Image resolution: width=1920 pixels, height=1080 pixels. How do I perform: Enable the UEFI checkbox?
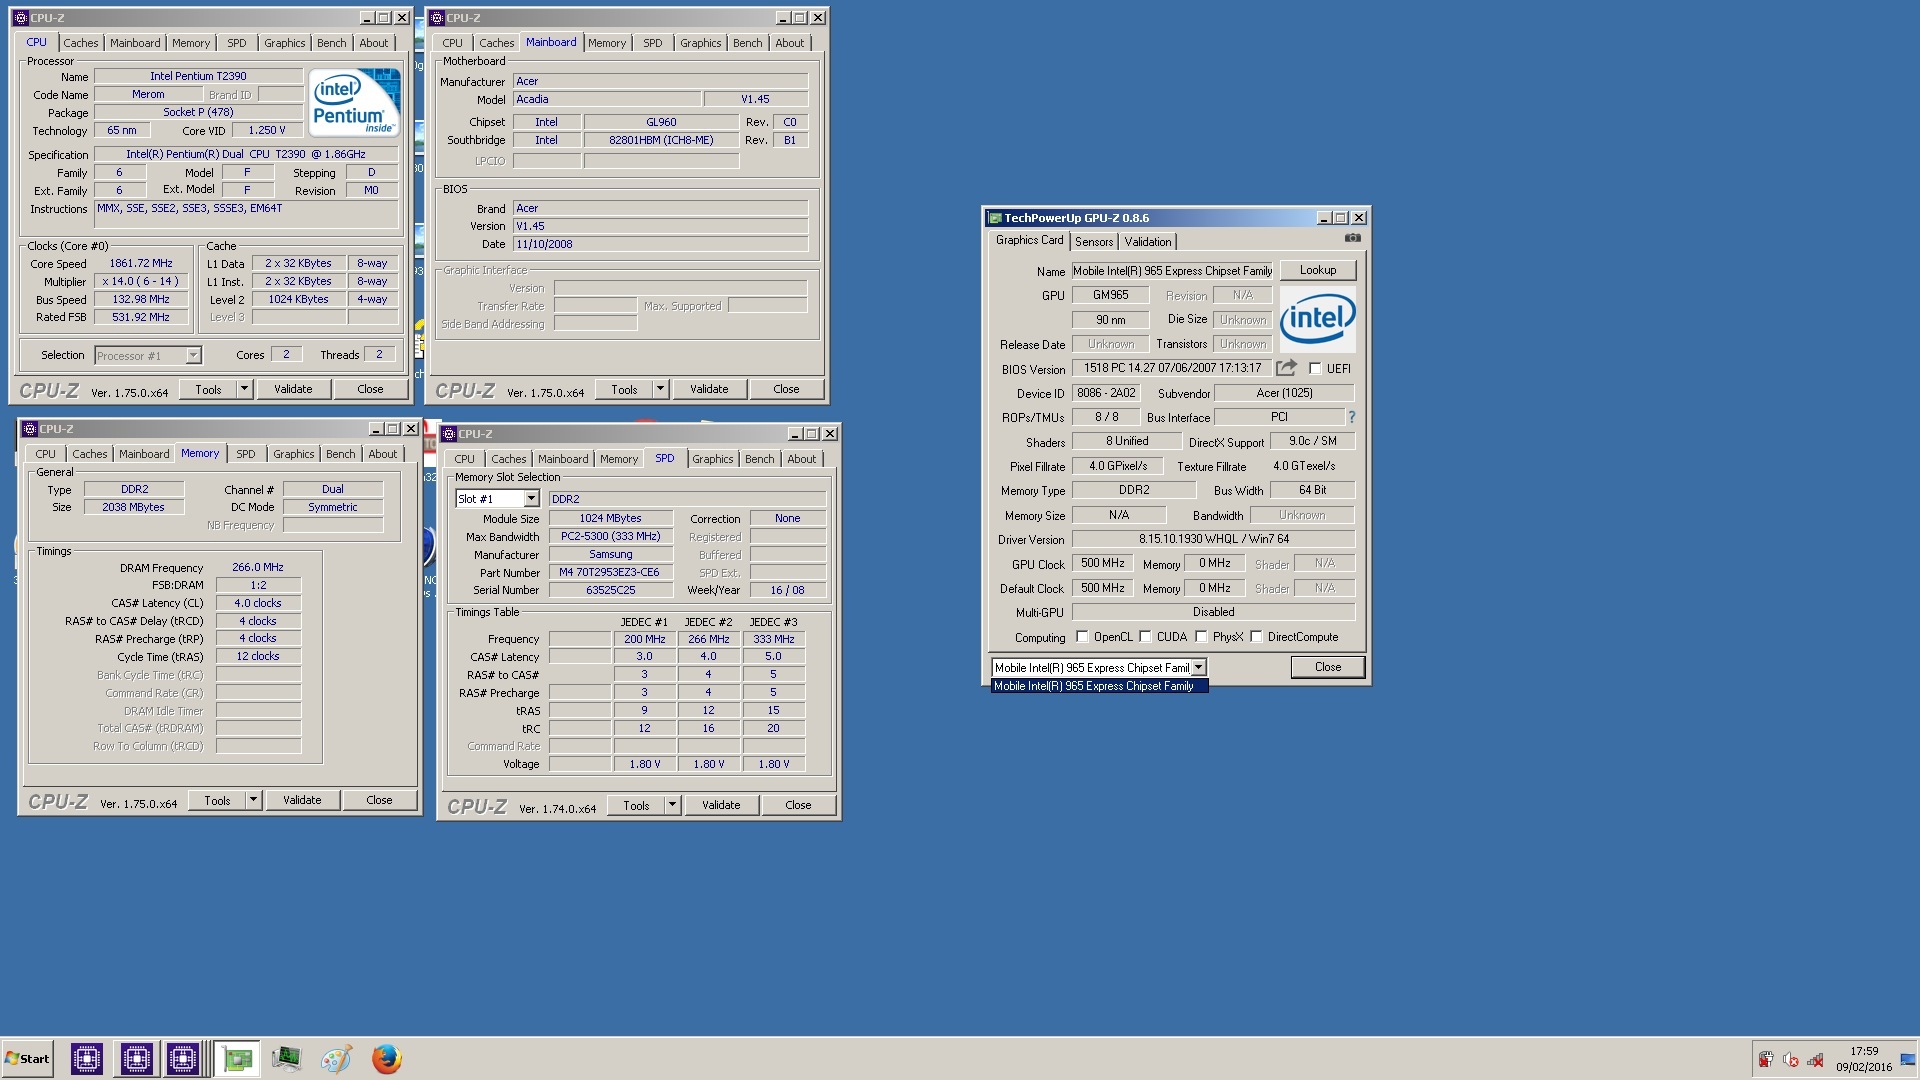(x=1315, y=369)
